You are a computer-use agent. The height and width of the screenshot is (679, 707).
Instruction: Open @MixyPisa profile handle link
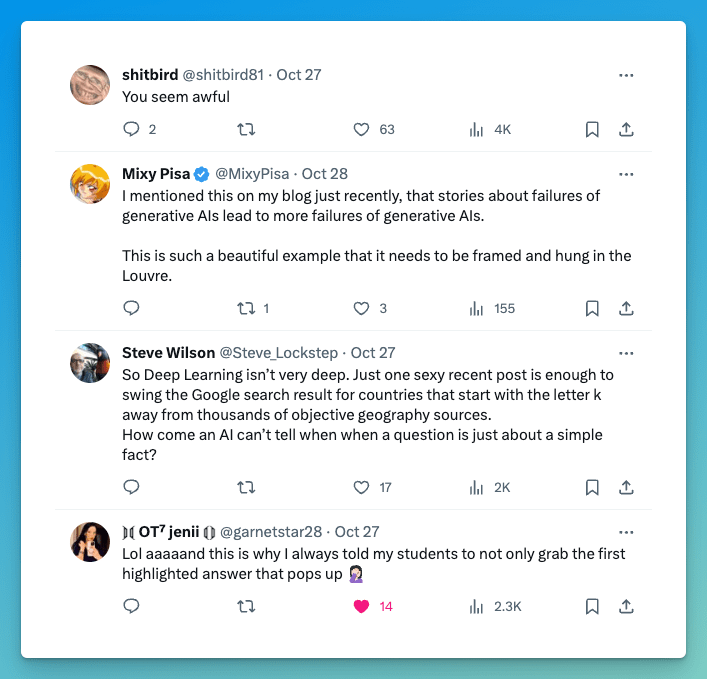click(254, 174)
